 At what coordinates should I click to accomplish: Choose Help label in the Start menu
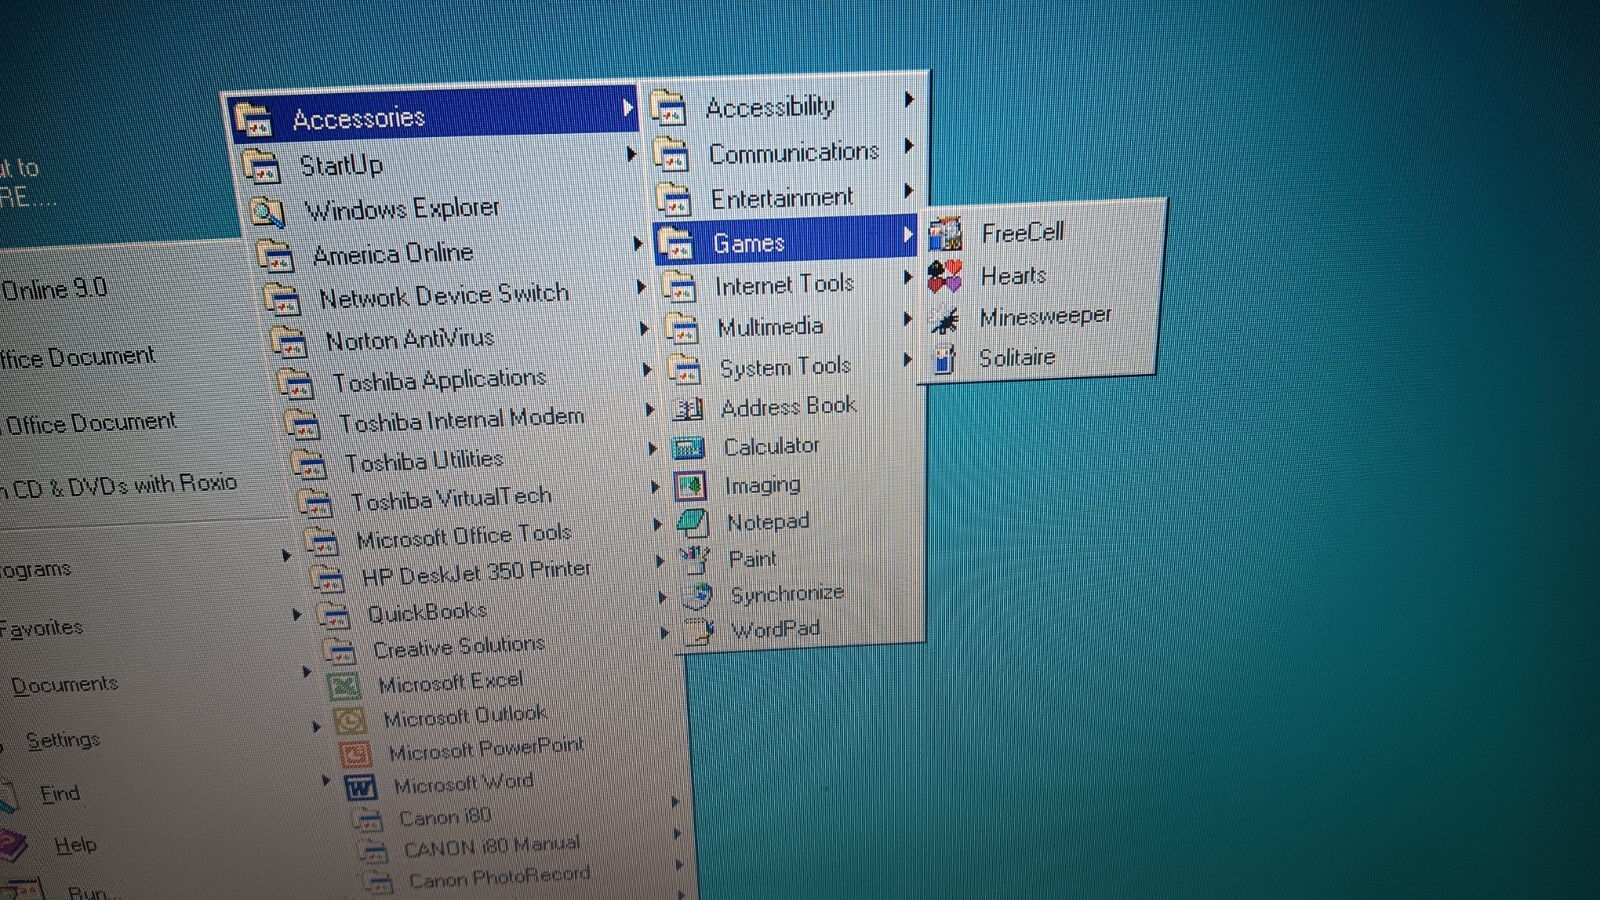pyautogui.click(x=75, y=845)
